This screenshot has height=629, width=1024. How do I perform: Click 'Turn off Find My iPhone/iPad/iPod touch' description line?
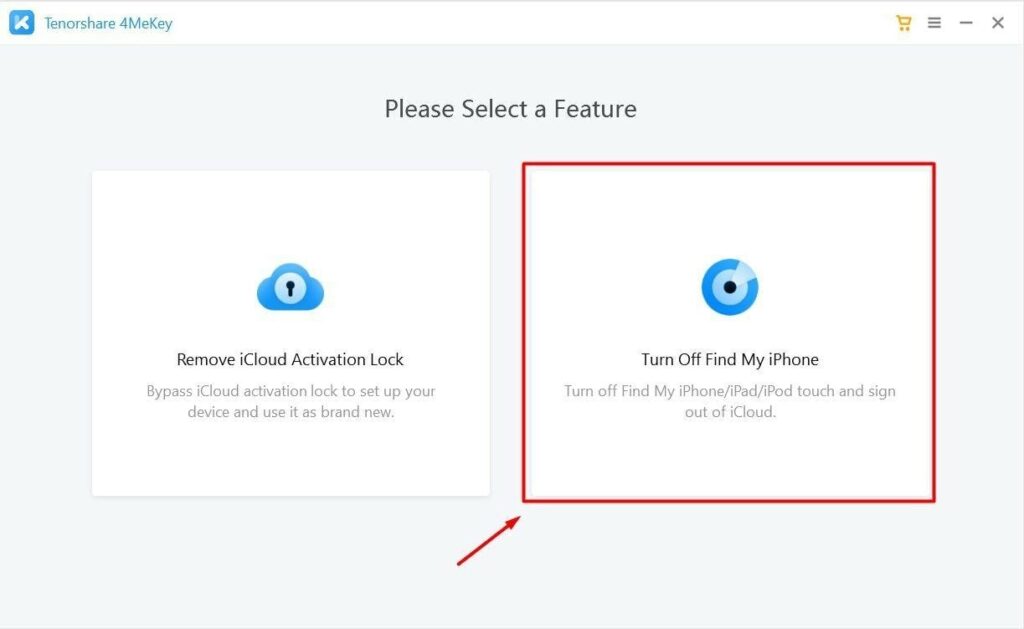click(729, 391)
